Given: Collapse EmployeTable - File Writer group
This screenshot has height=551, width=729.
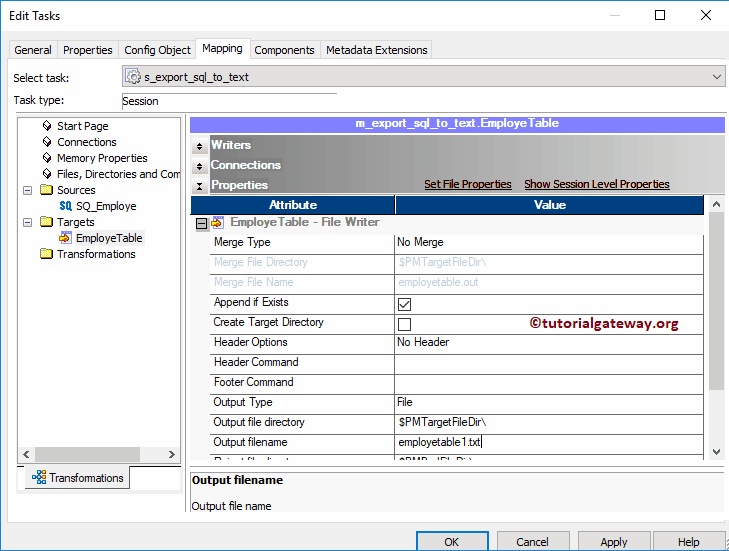Looking at the screenshot, I should (x=201, y=224).
